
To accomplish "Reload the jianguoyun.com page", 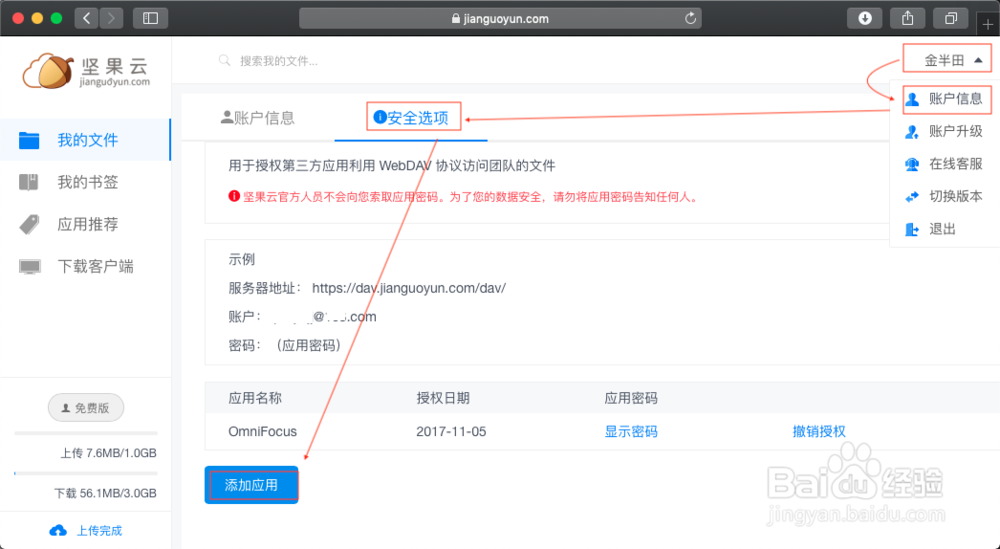I will 690,18.
